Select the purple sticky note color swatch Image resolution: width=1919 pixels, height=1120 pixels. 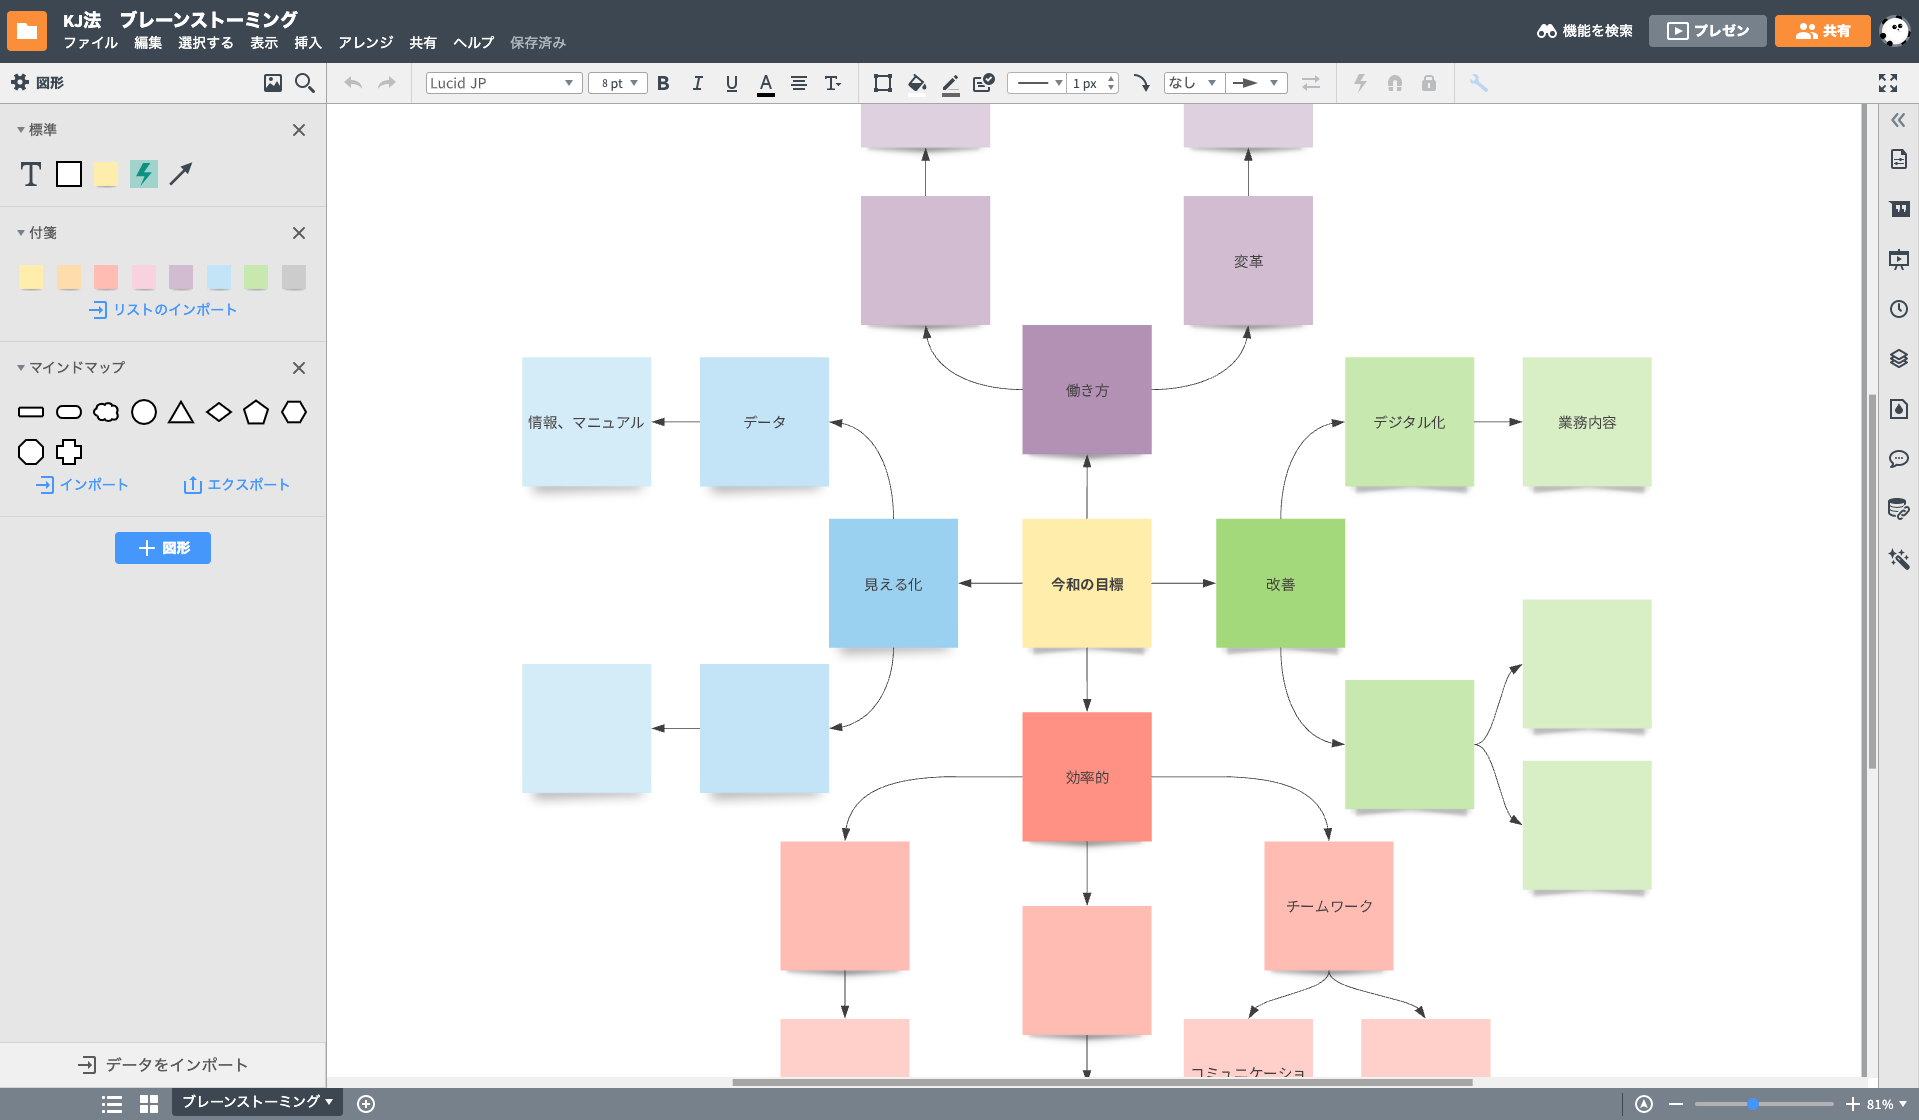tap(181, 277)
